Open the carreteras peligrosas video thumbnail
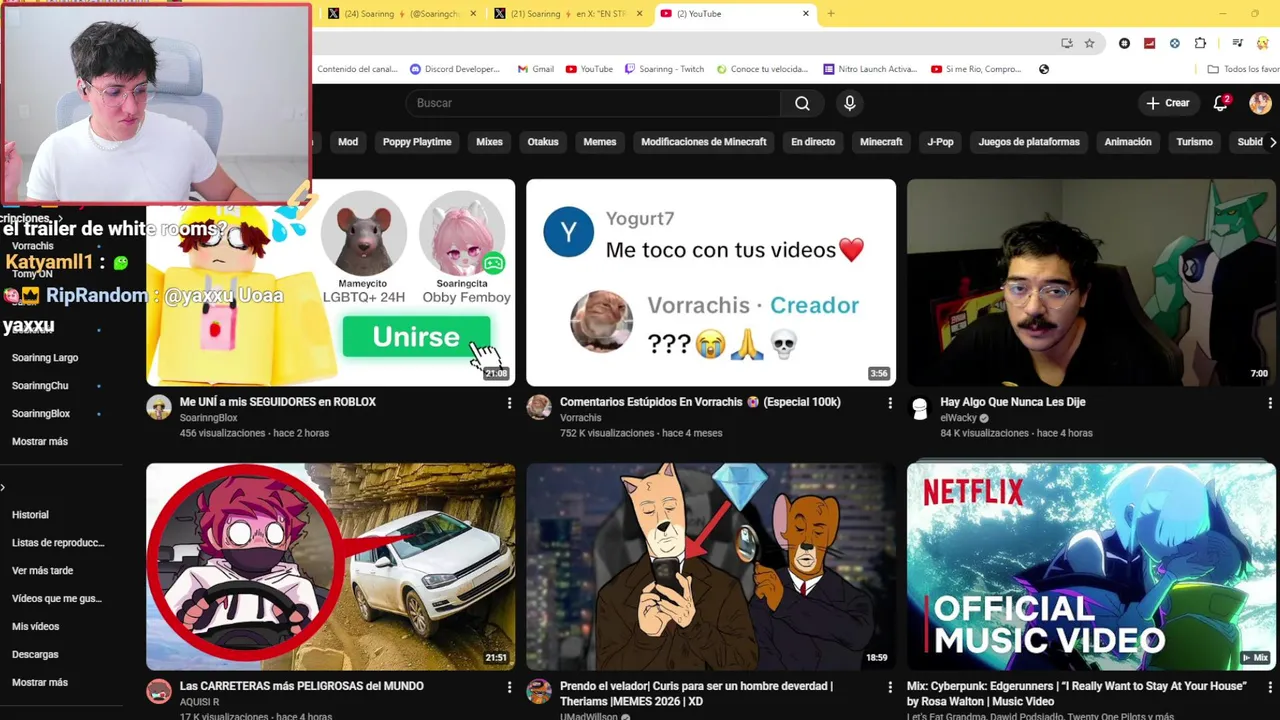The width and height of the screenshot is (1280, 720). pos(331,566)
